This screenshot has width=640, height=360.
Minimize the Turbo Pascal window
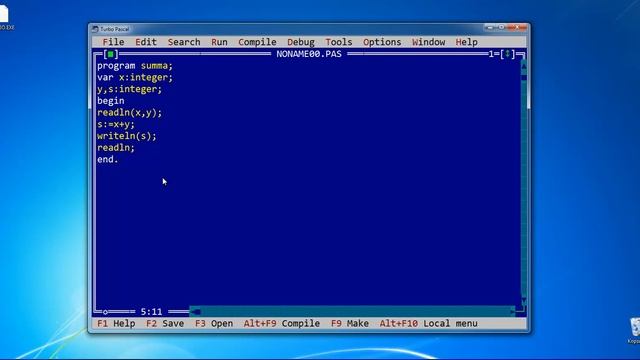click(x=490, y=27)
